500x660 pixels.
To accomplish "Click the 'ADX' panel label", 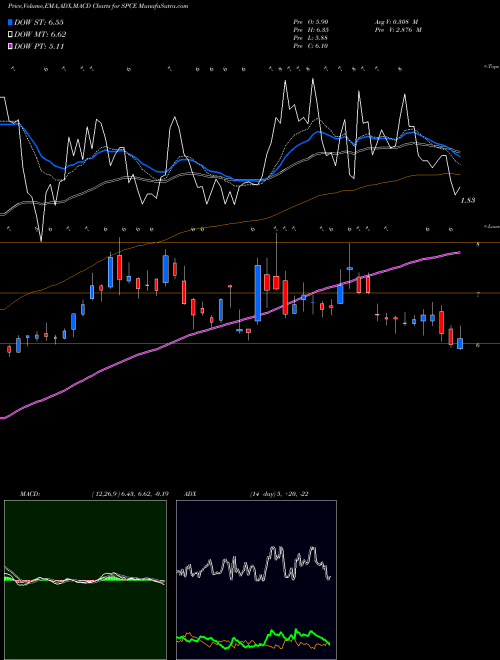I will pos(190,494).
